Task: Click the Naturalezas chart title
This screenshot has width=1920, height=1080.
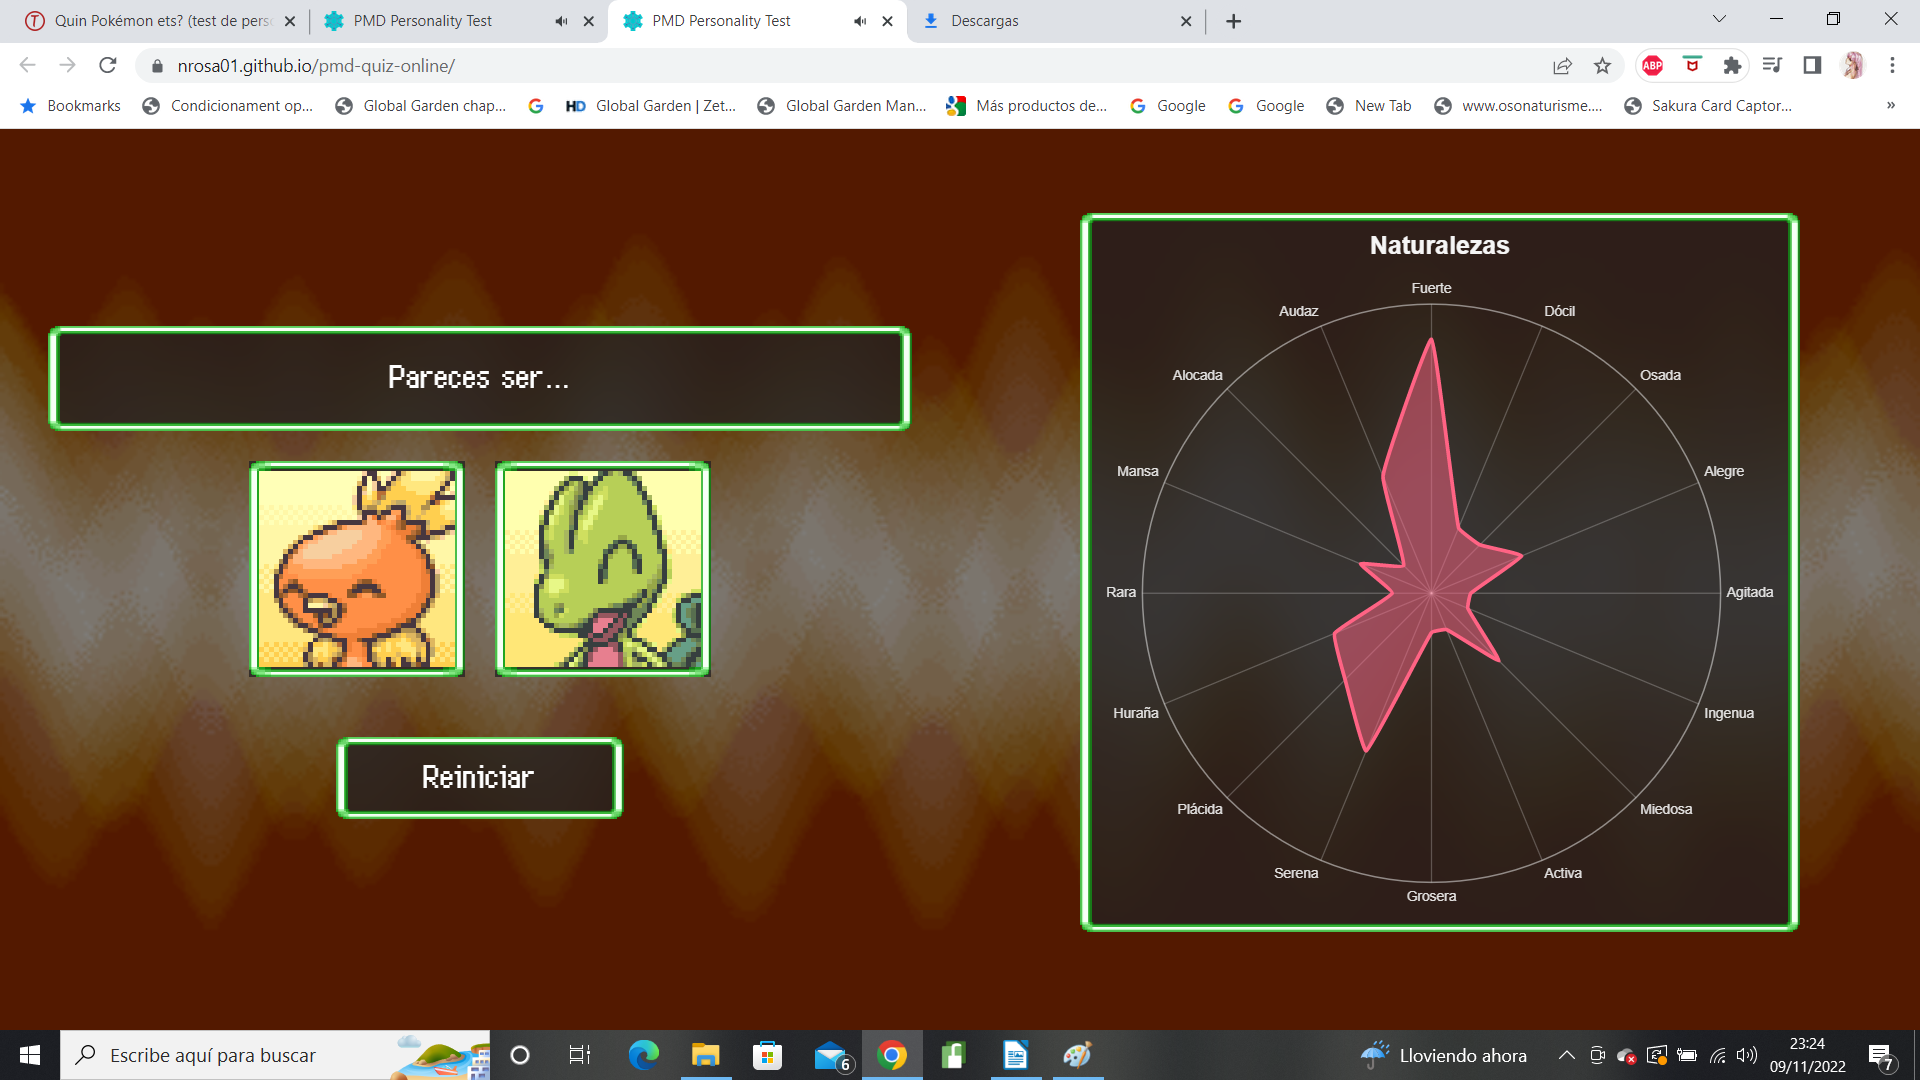Action: click(x=1439, y=245)
